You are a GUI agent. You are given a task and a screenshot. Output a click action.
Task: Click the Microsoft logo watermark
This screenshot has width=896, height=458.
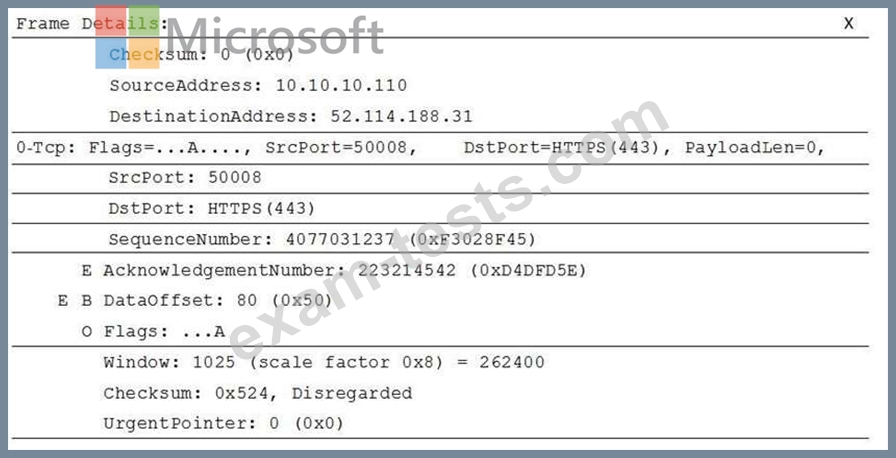tap(239, 37)
